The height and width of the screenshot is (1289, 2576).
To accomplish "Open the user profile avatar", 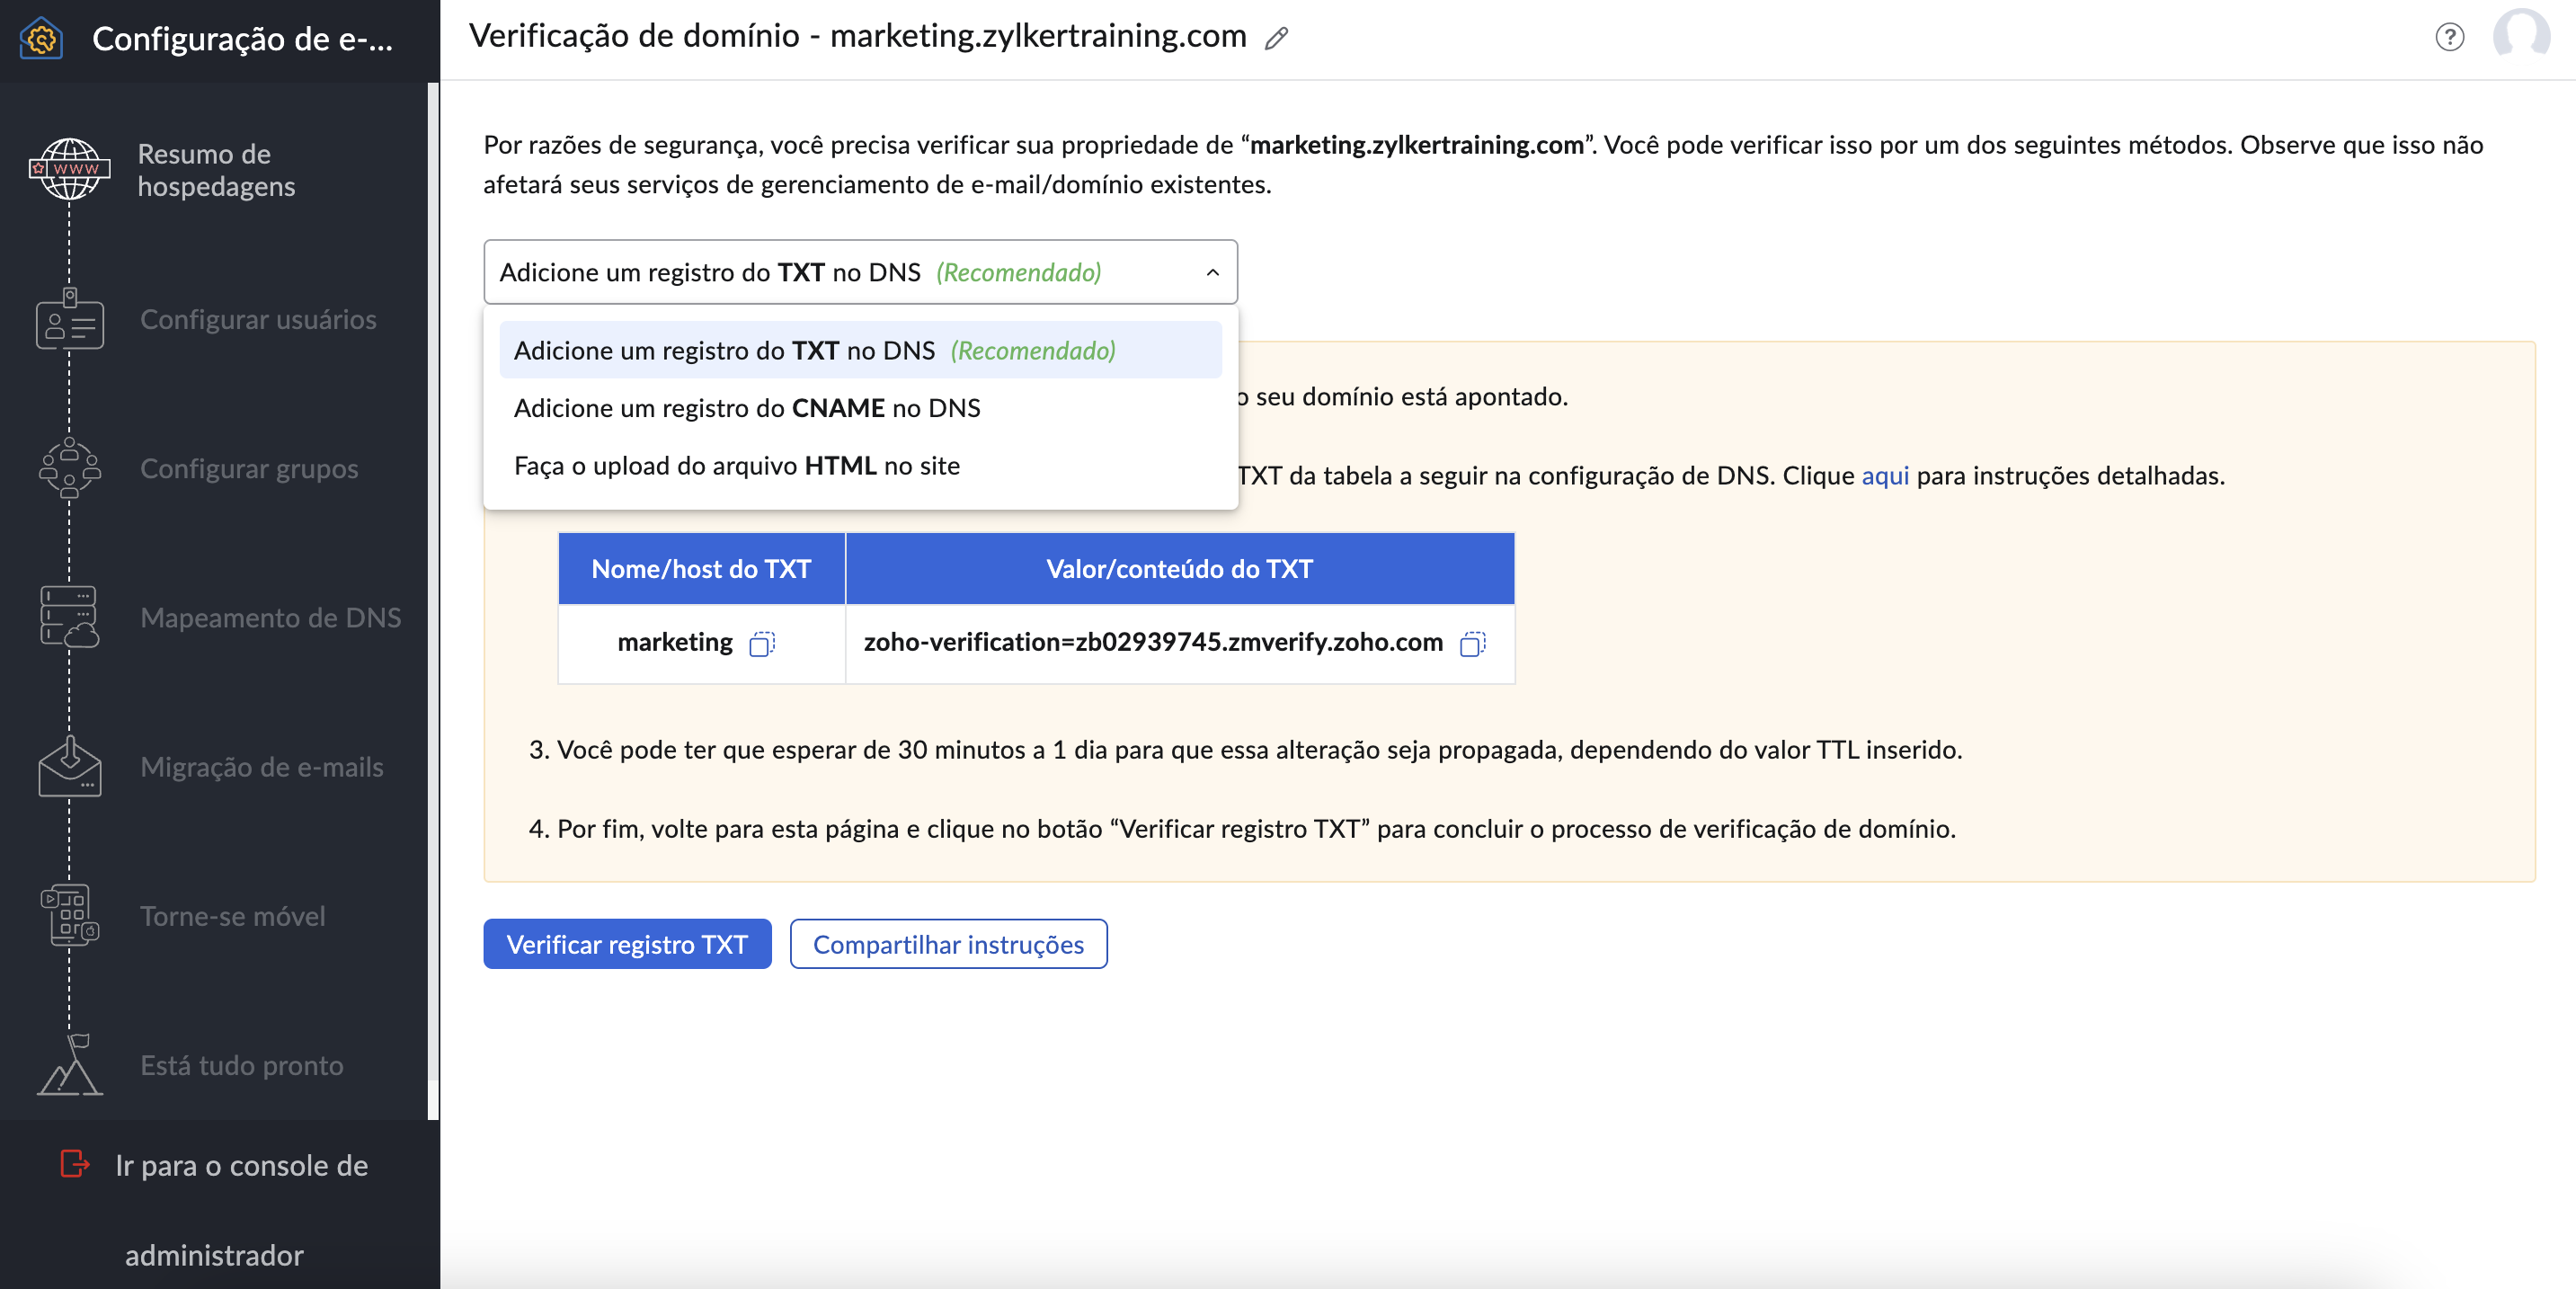I will 2521,35.
